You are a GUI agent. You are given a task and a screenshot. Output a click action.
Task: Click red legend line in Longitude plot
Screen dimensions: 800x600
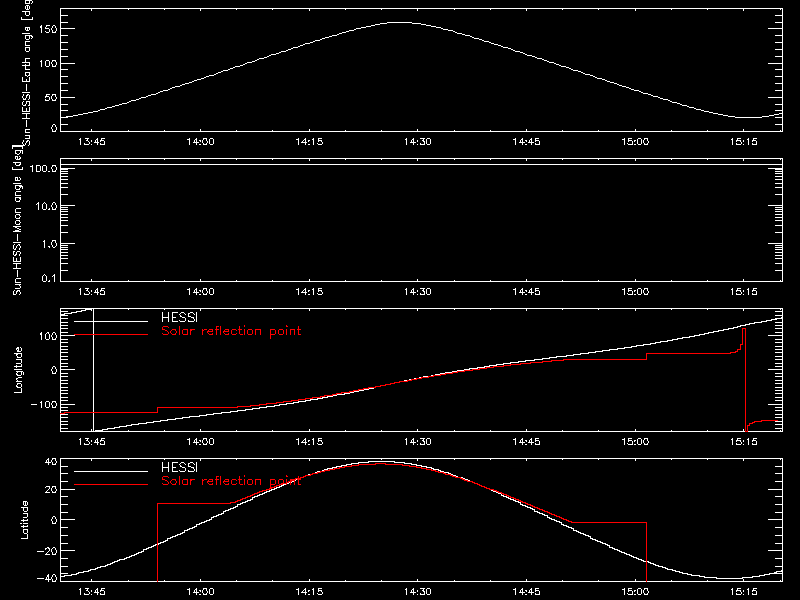[x=111, y=335]
